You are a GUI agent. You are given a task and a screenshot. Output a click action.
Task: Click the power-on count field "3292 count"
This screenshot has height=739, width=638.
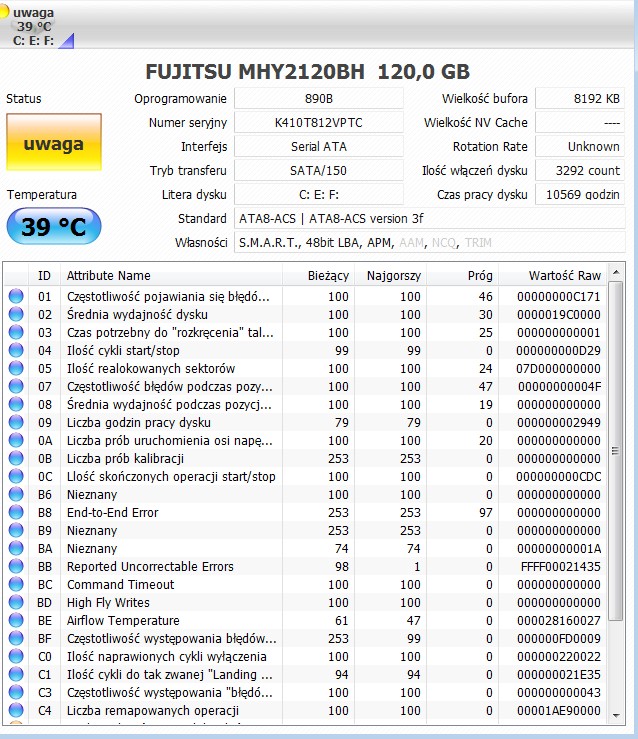pyautogui.click(x=580, y=171)
